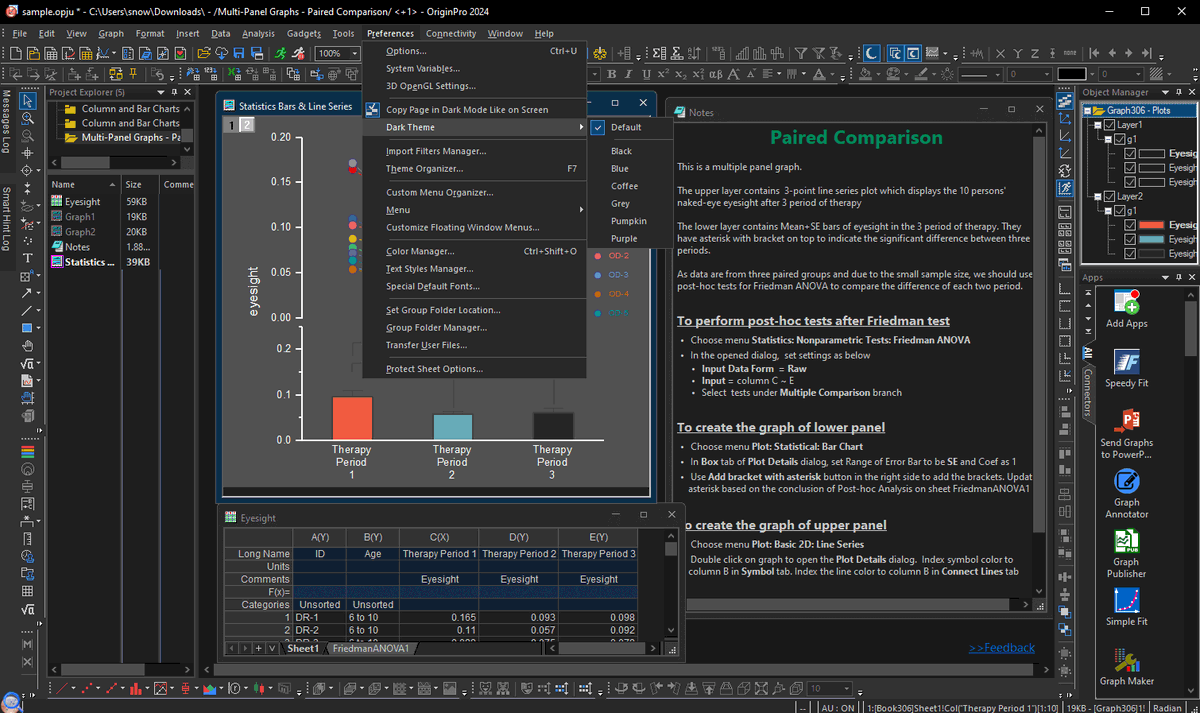
Task: Choose the Pumpkin dark theme
Action: [x=628, y=221]
